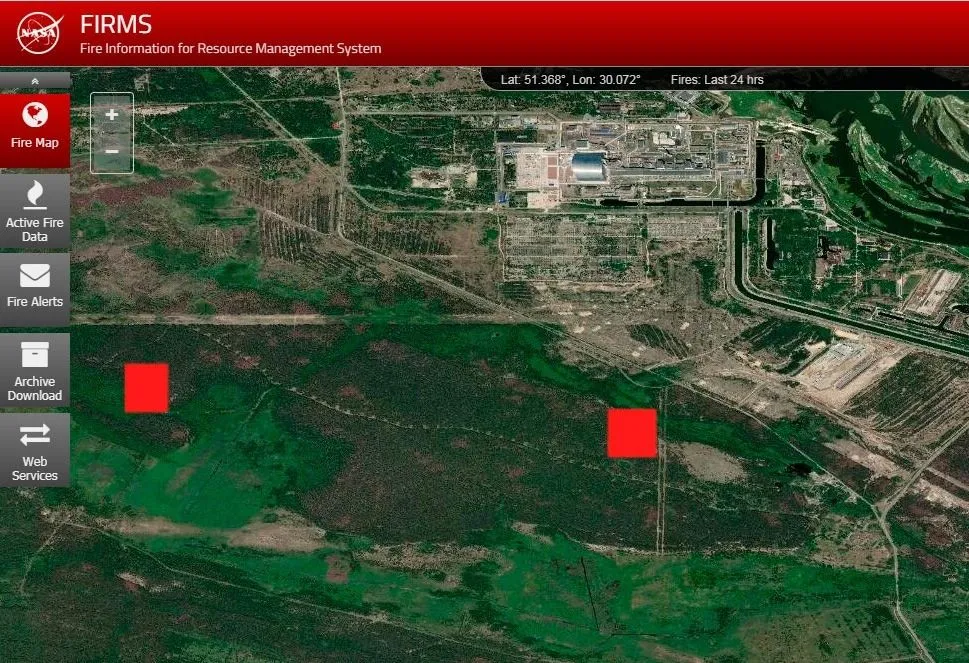Click the Fire Information for Resource Management System subtitle
969x663 pixels.
pos(230,48)
